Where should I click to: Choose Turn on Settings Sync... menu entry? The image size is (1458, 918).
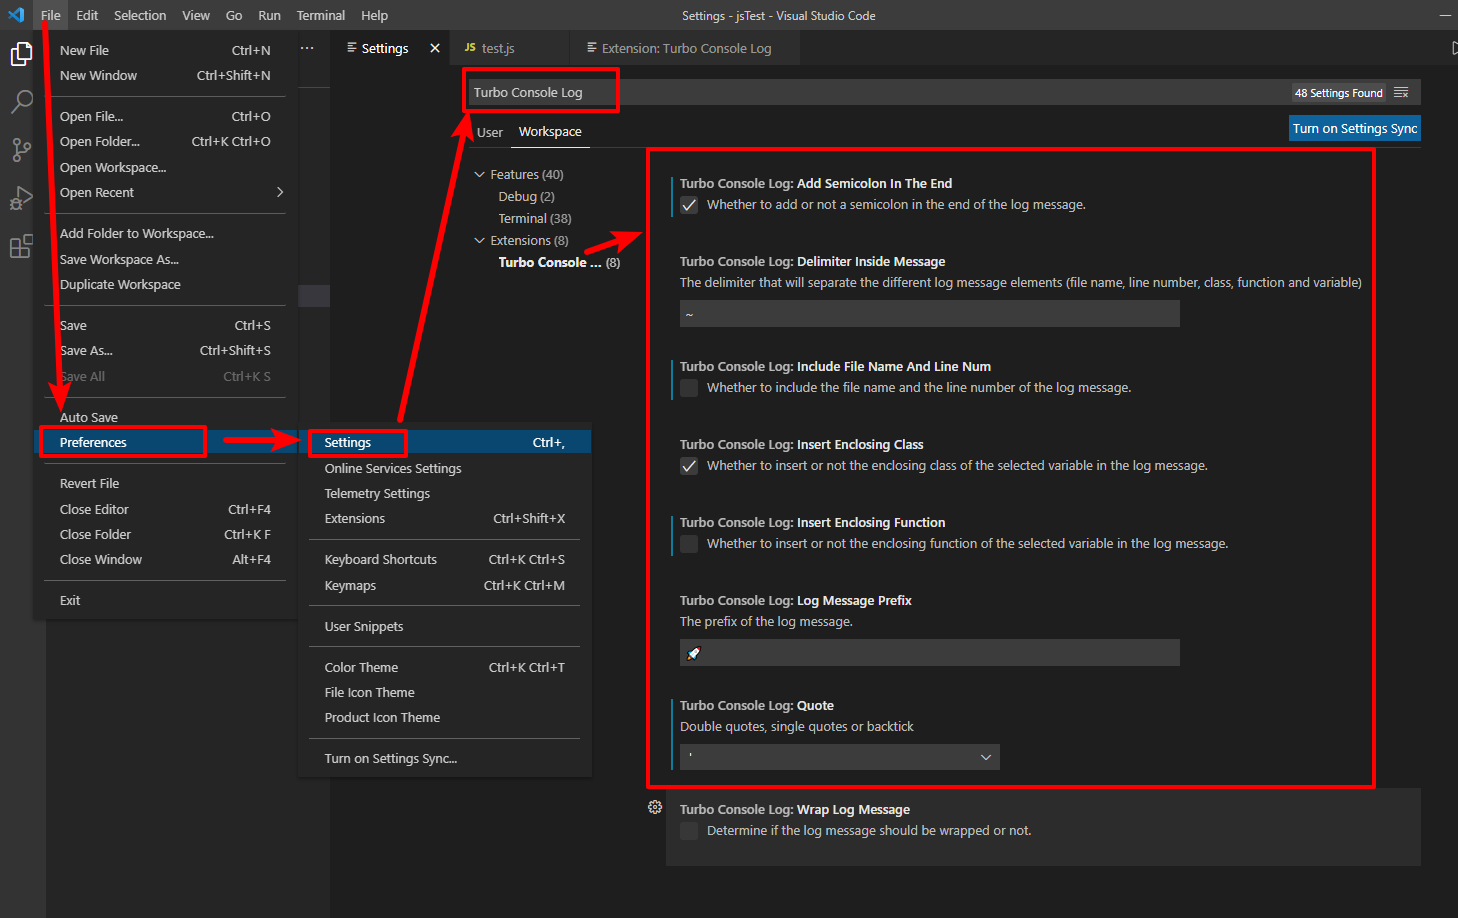tap(445, 758)
